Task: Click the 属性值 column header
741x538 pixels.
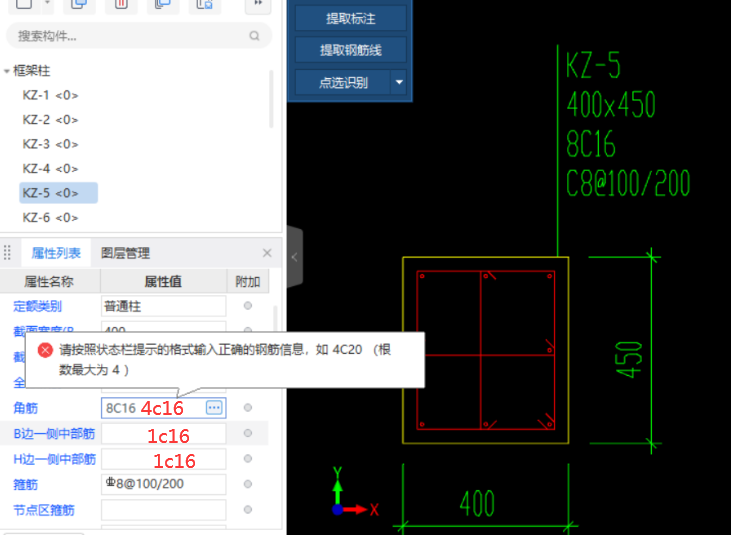Action: point(163,282)
